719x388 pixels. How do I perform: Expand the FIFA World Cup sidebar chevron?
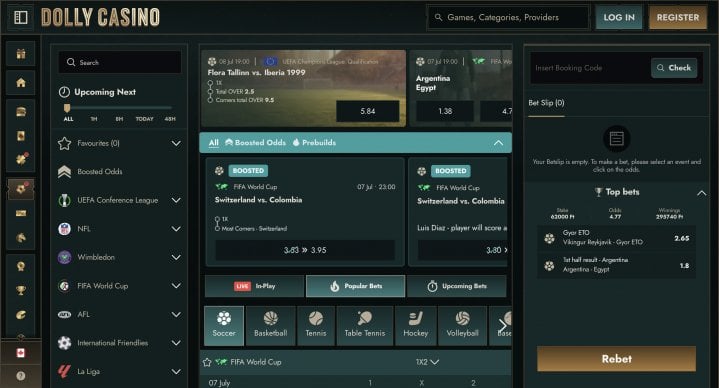tap(176, 286)
